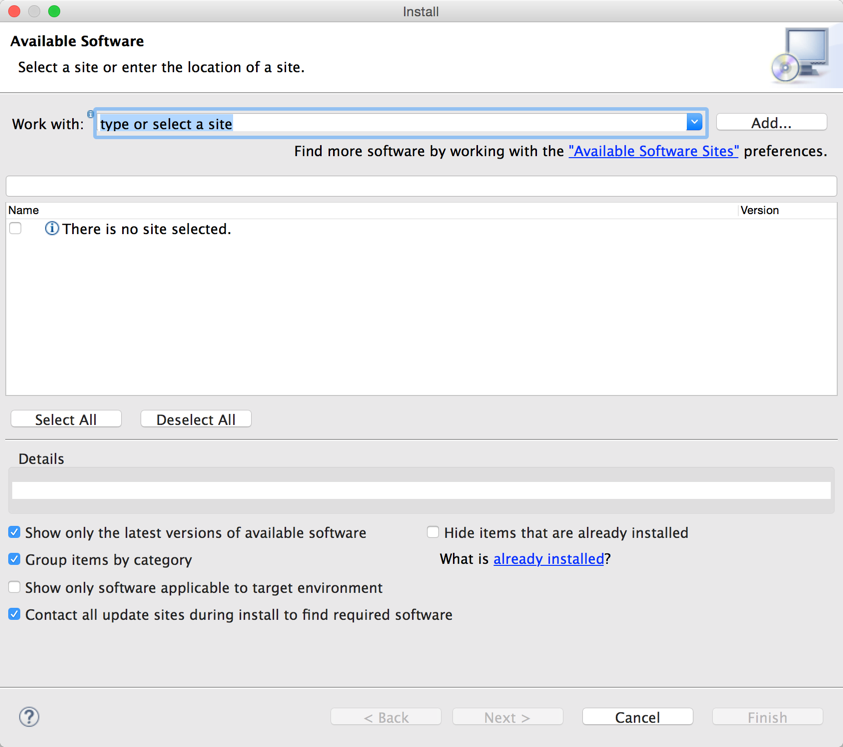Tick the checkbox next to no site selected row

click(16, 228)
